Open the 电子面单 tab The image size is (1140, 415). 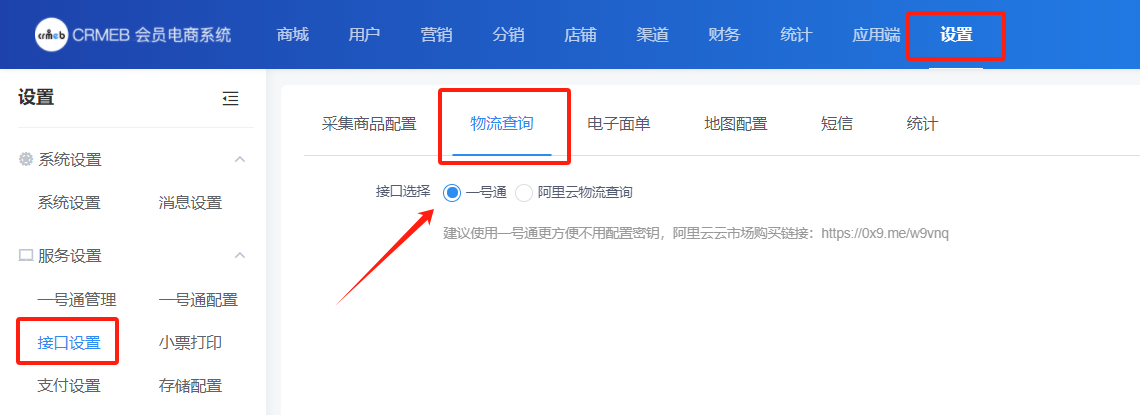coord(619,125)
